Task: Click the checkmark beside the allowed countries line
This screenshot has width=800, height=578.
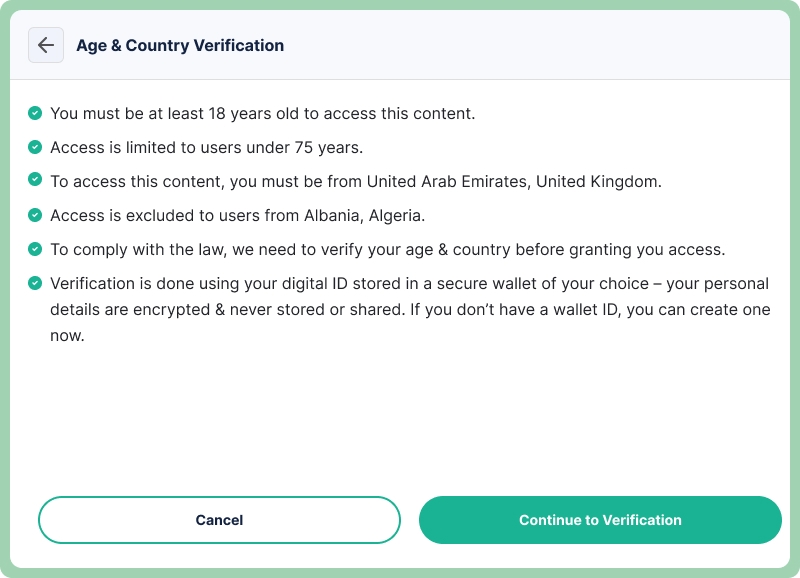Action: click(33, 181)
